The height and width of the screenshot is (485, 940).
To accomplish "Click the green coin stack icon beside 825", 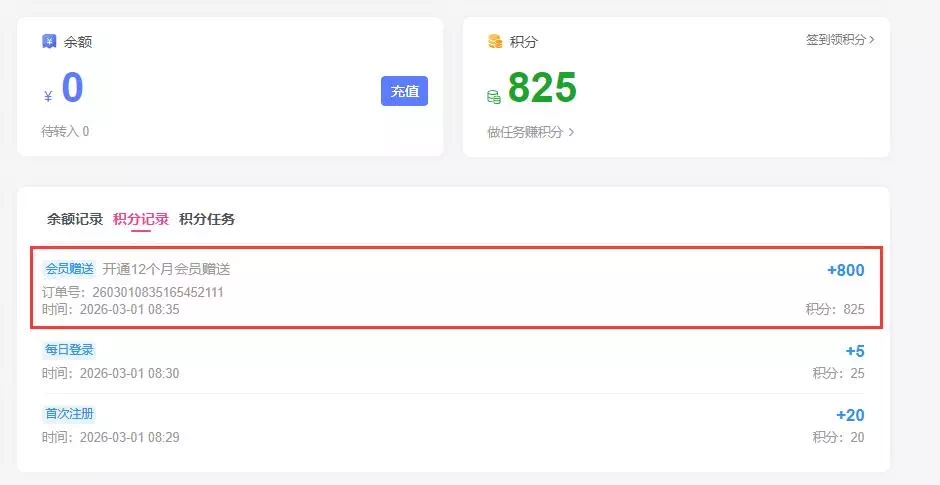I will 494,97.
